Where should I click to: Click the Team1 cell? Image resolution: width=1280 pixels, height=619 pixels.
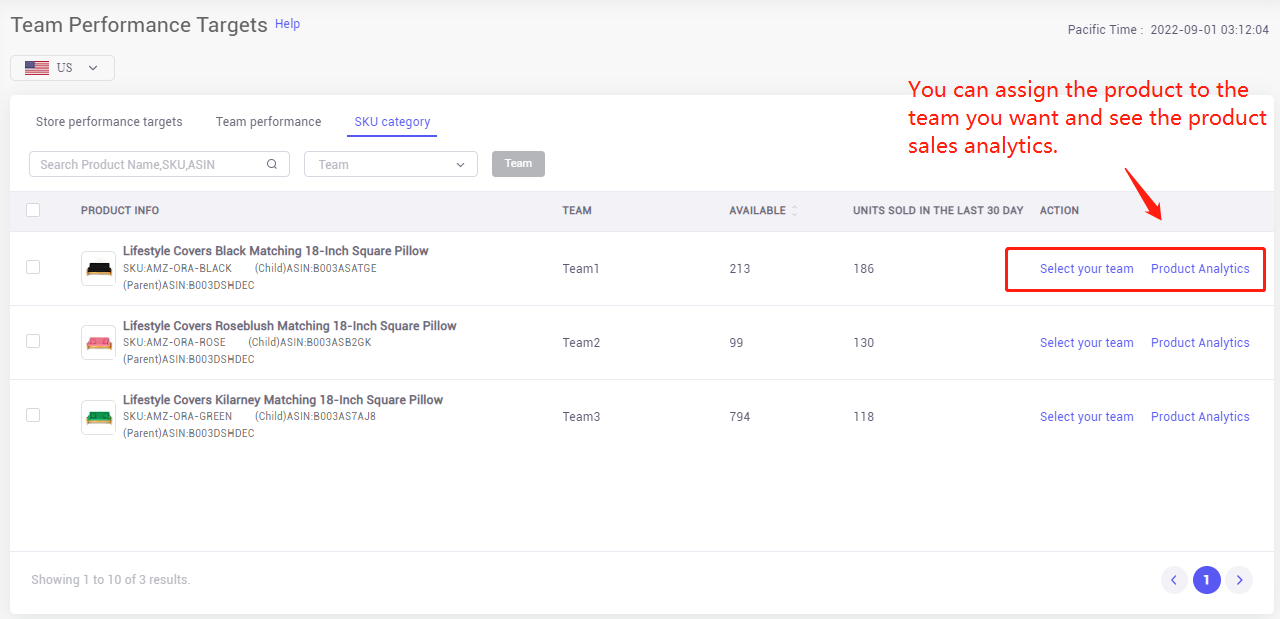point(581,269)
